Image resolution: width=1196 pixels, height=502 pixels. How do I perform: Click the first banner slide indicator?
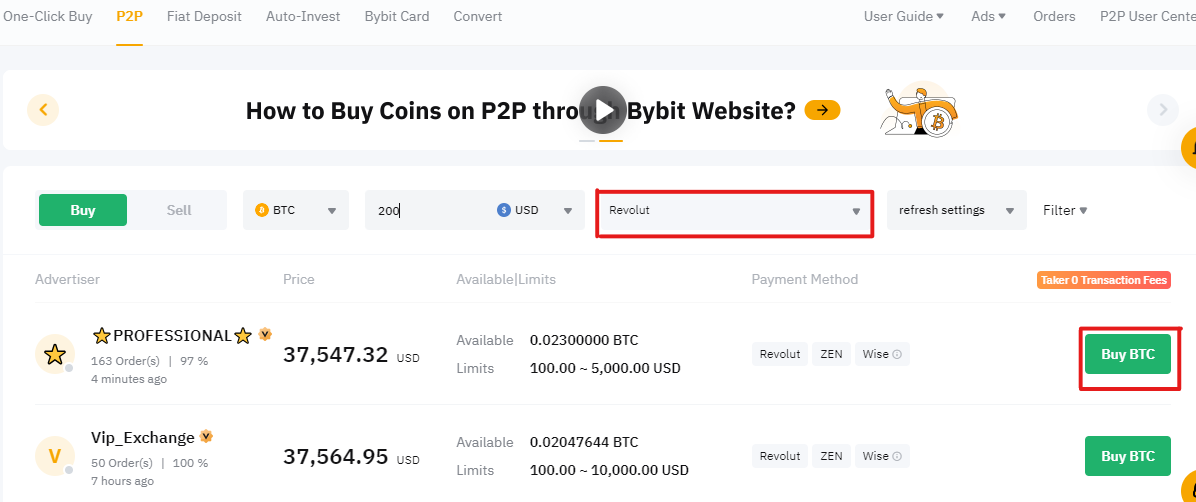click(x=587, y=141)
